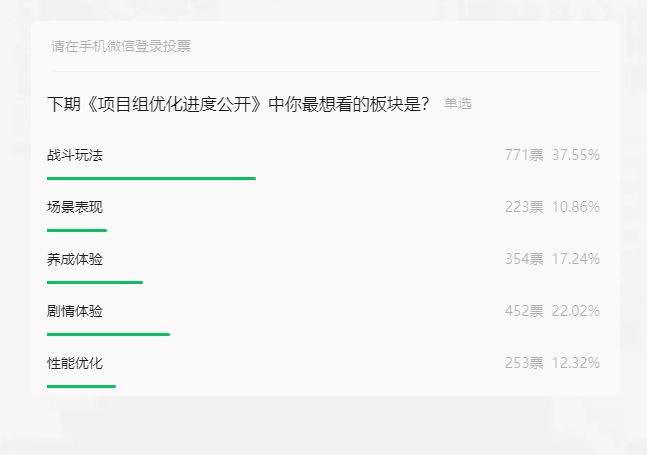Select the 战斗玩法 poll option
The height and width of the screenshot is (455, 647).
click(x=75, y=155)
